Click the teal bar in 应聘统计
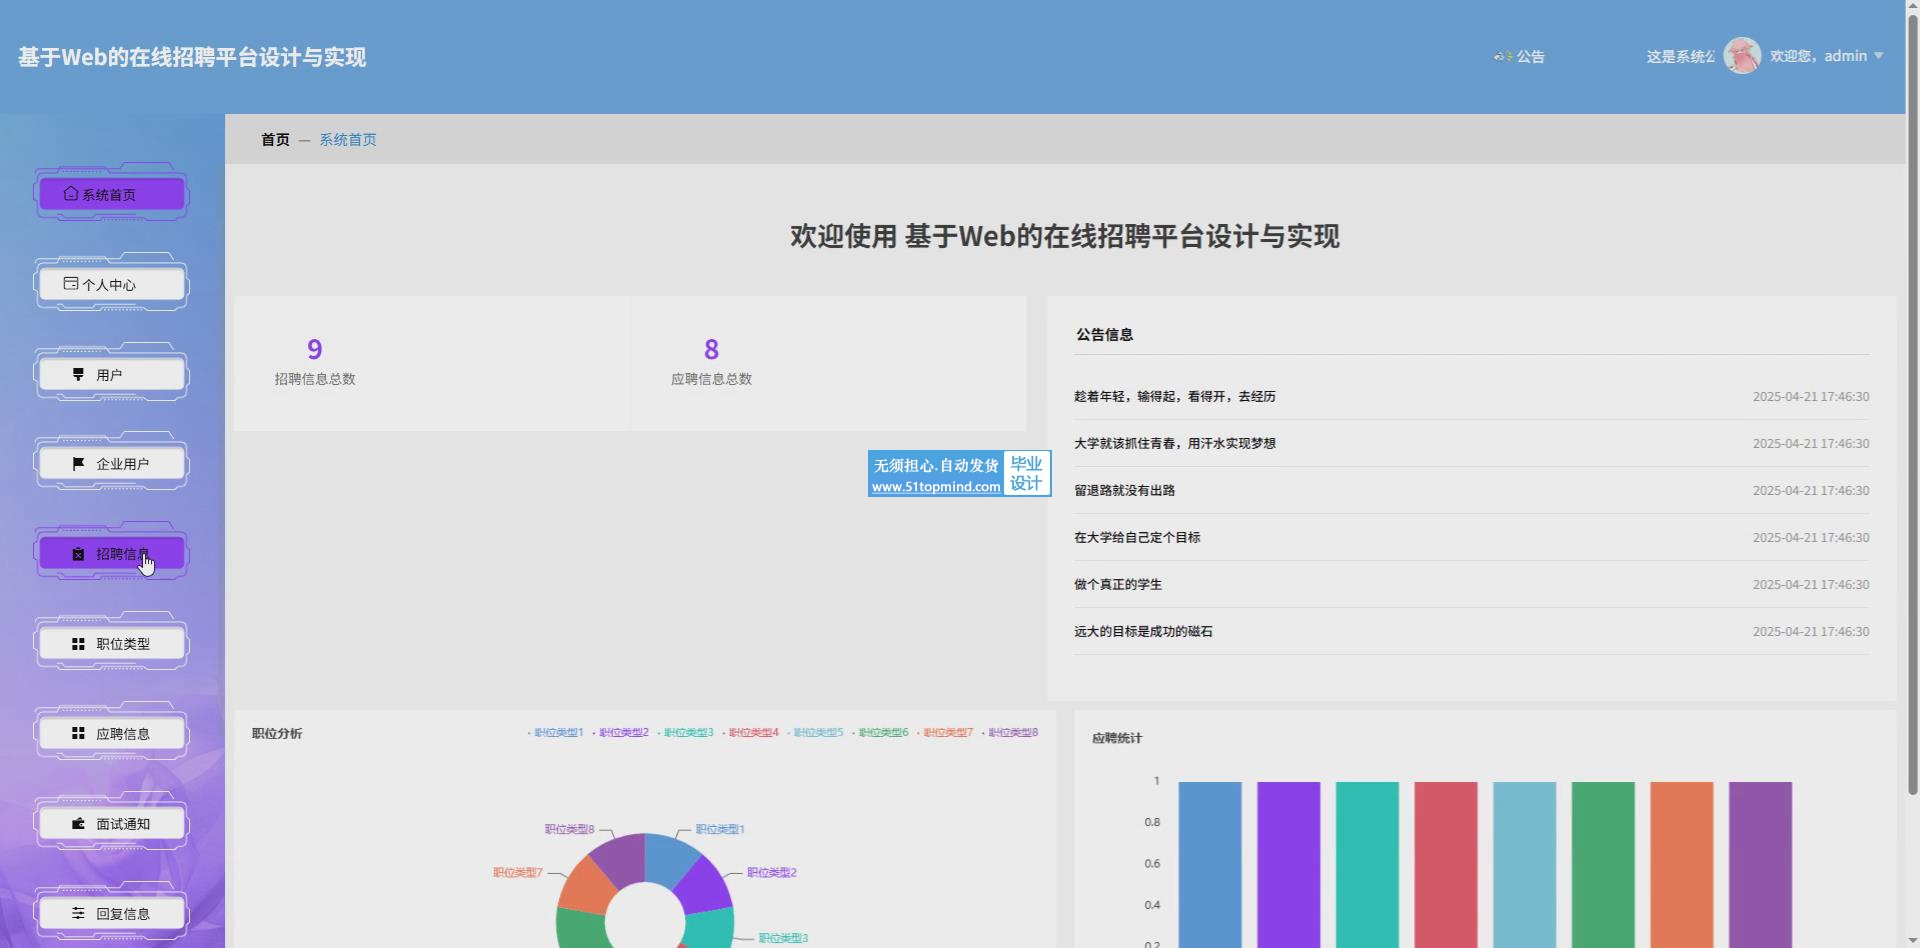Viewport: 1920px width, 948px height. 1367,864
